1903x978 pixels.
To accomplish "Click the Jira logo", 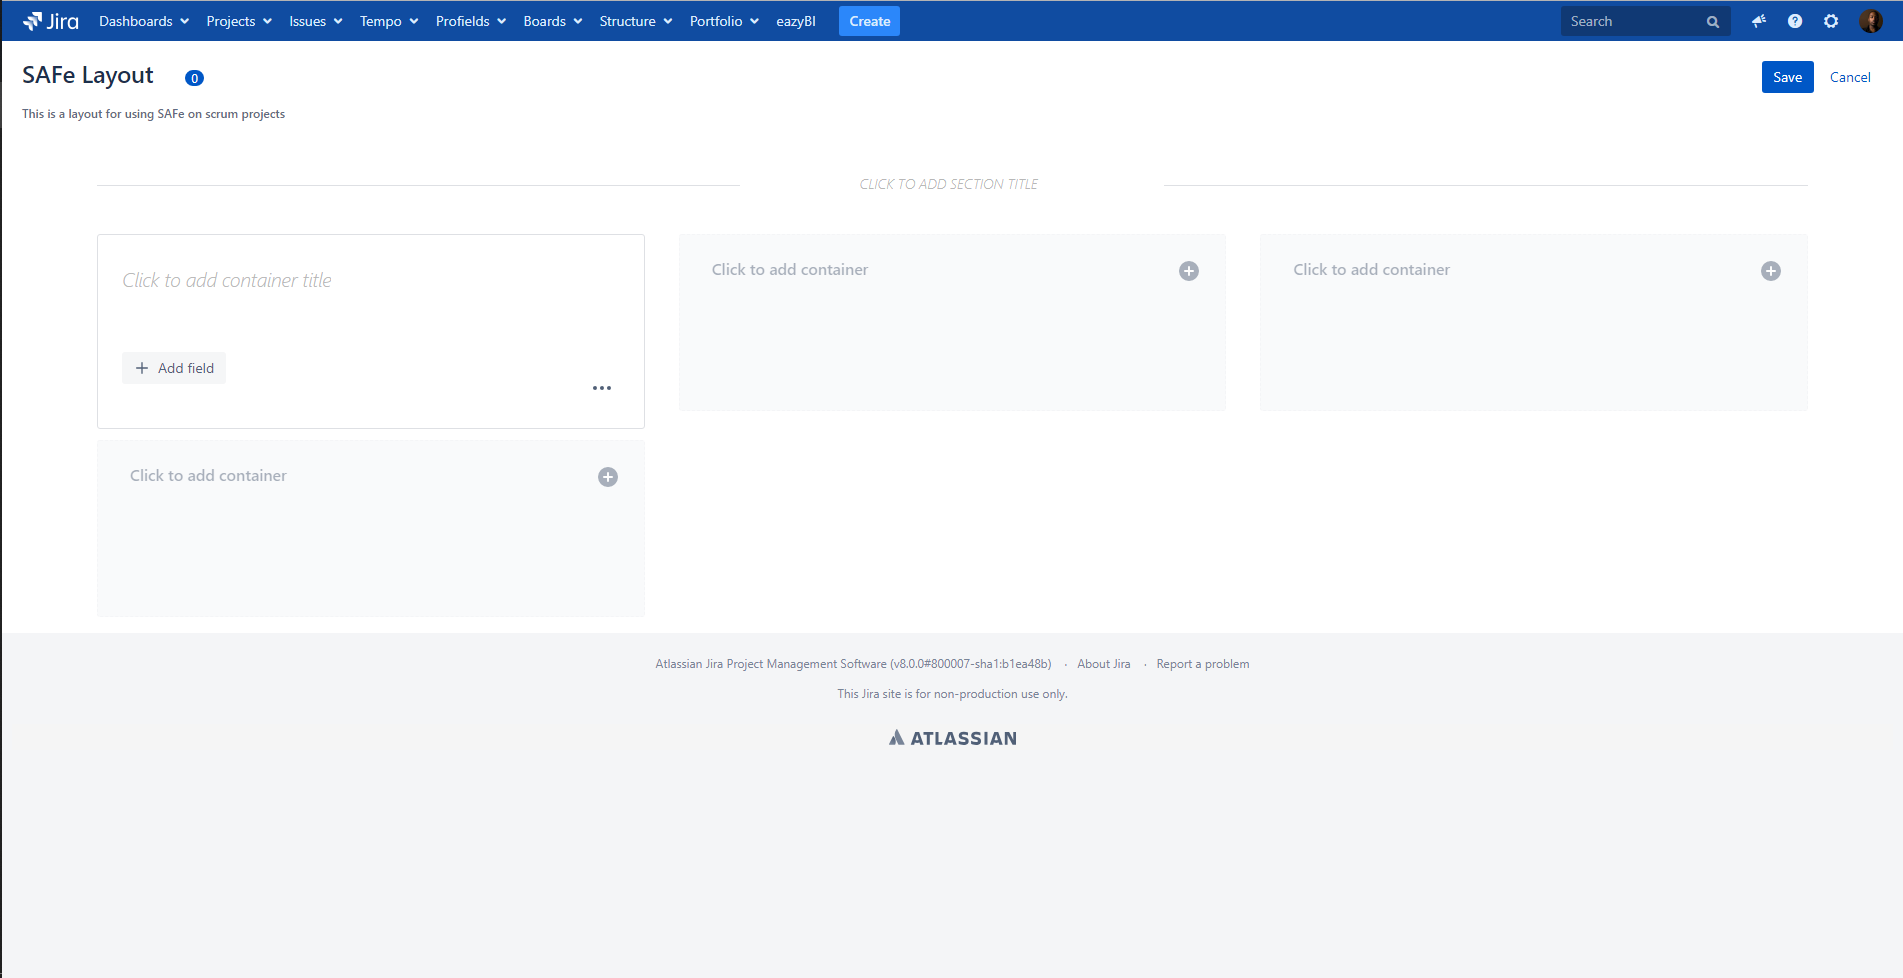I will click(51, 21).
